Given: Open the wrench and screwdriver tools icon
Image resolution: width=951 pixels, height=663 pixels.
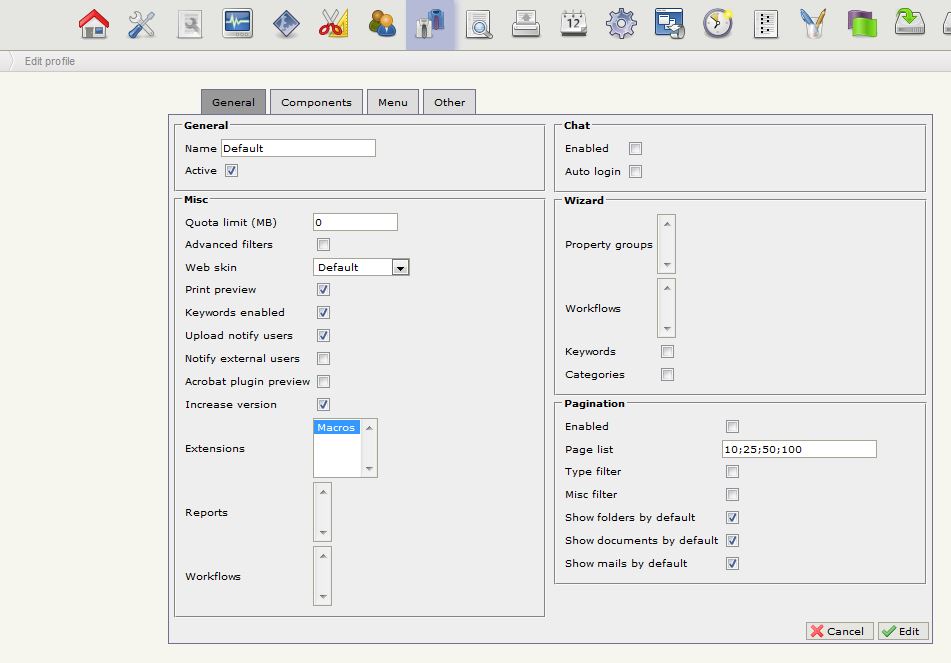Looking at the screenshot, I should pos(141,24).
